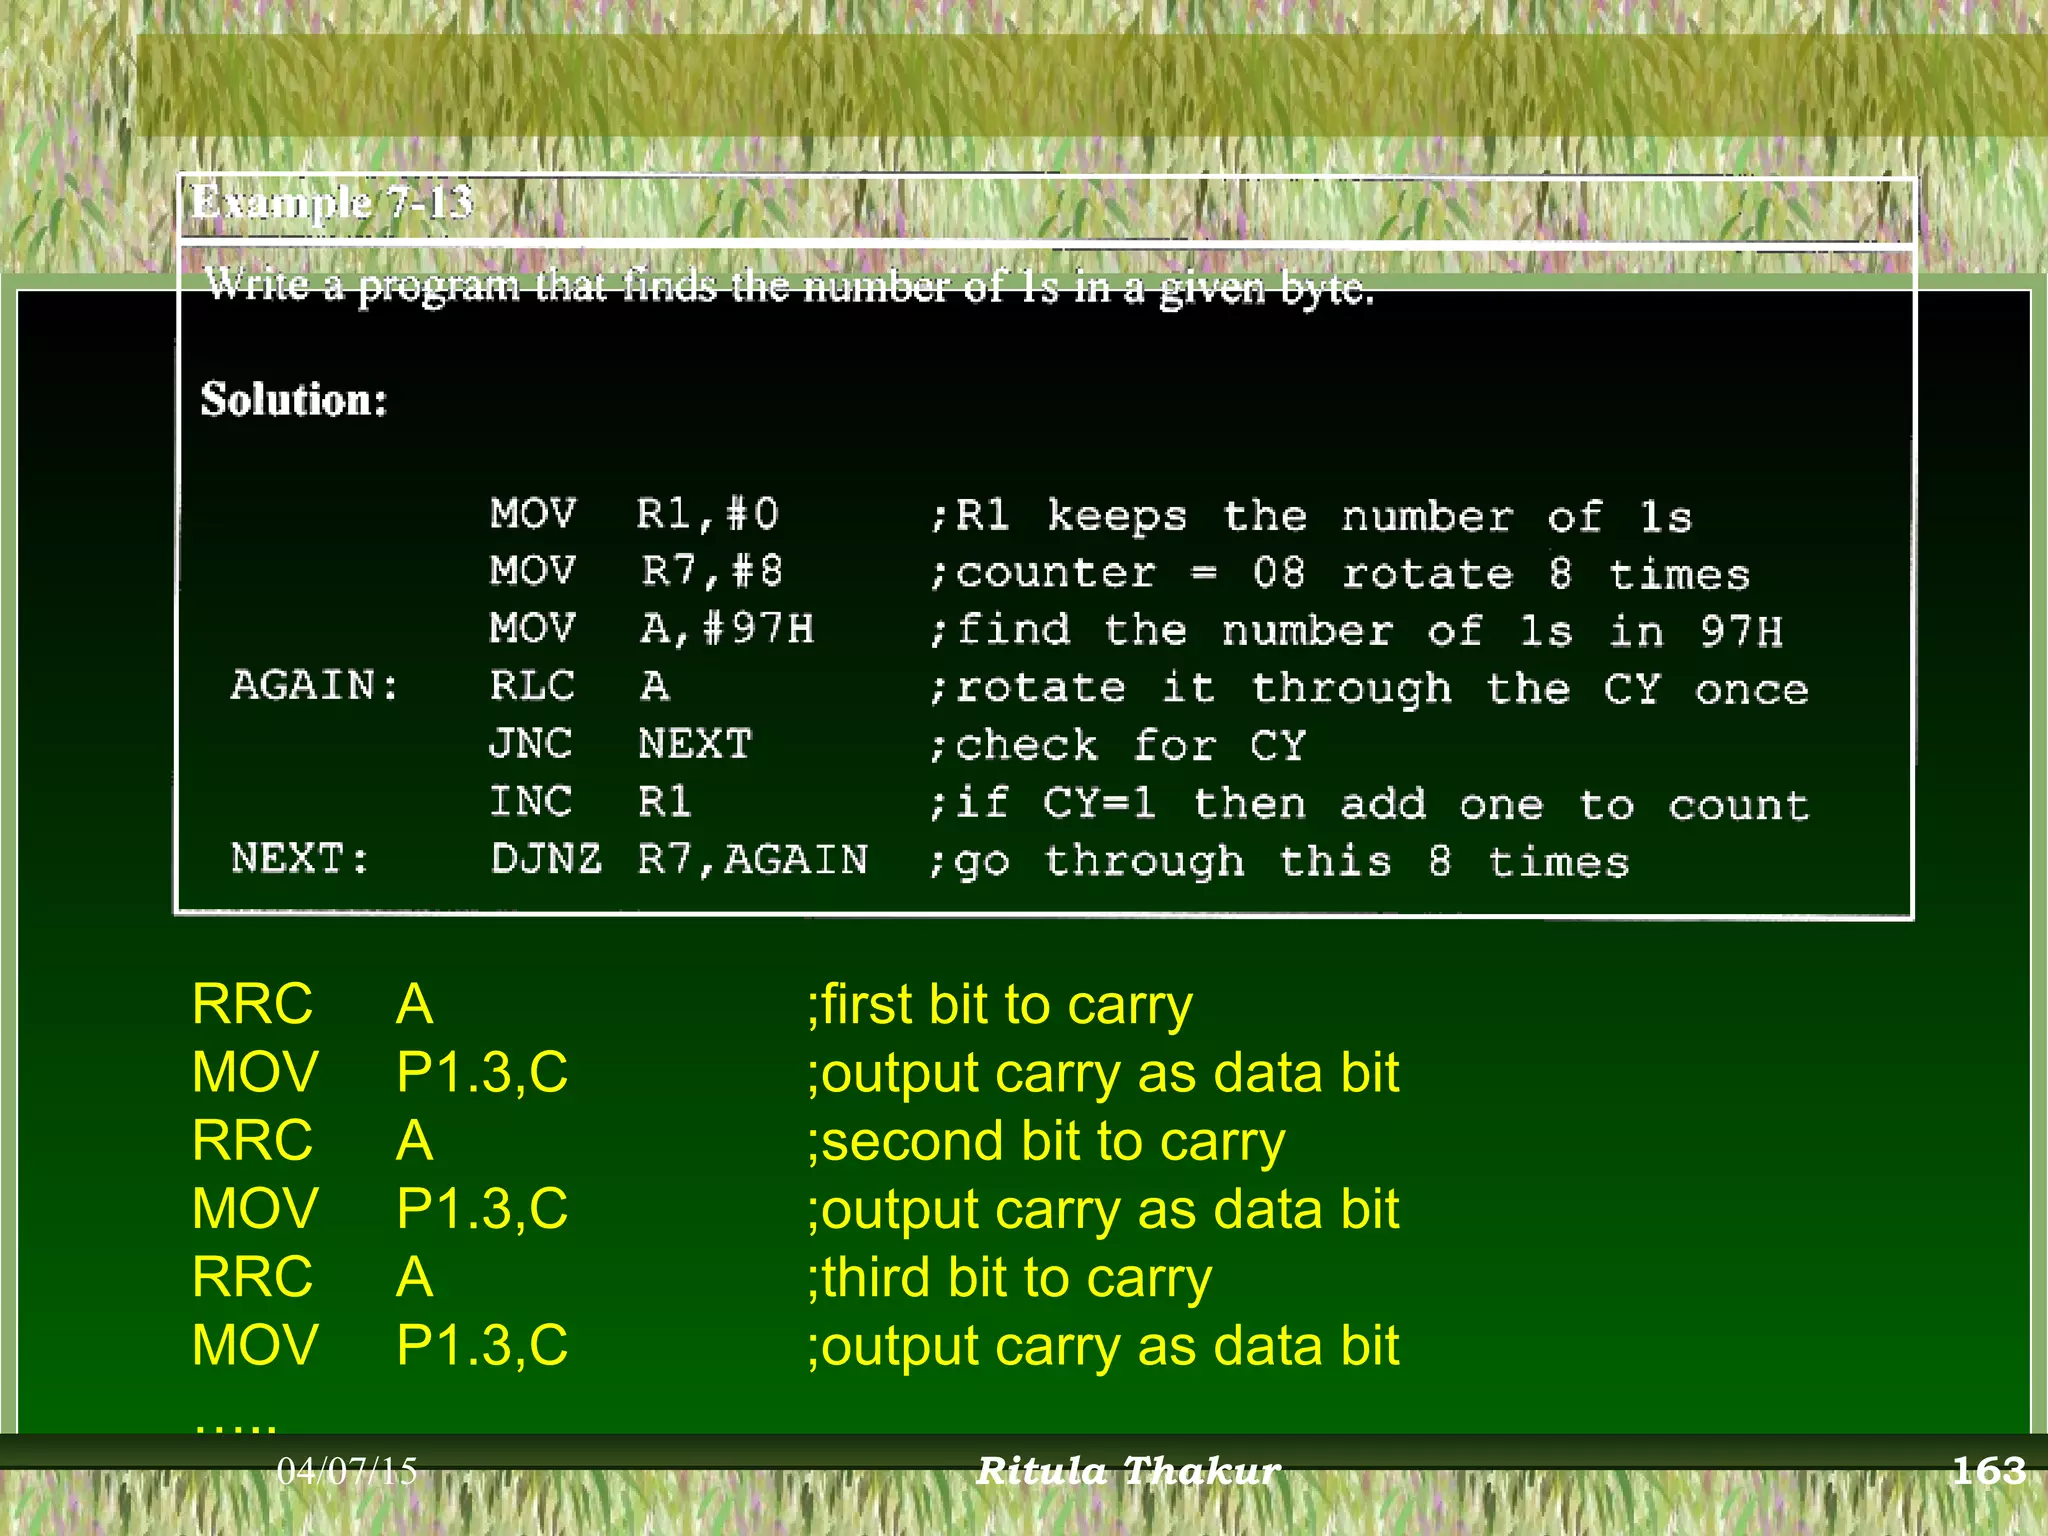Select the sentence about finding number of 1s
Screen dimensions: 2048x1536
(790, 288)
